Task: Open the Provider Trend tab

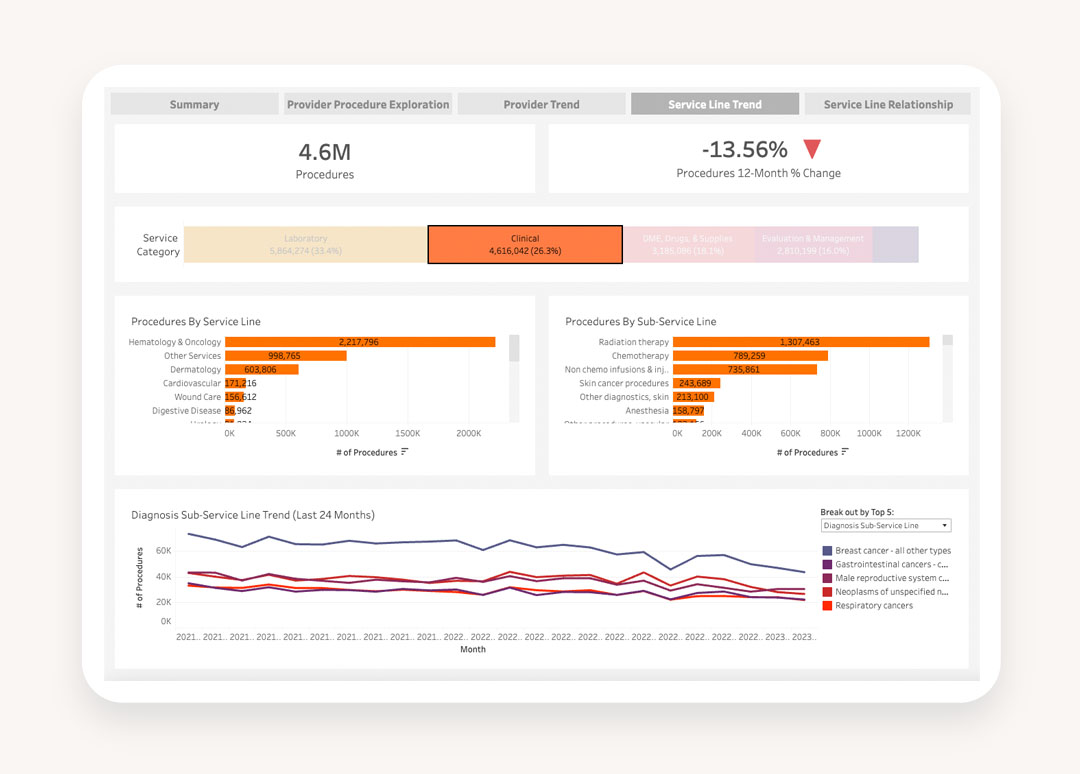Action: point(541,104)
